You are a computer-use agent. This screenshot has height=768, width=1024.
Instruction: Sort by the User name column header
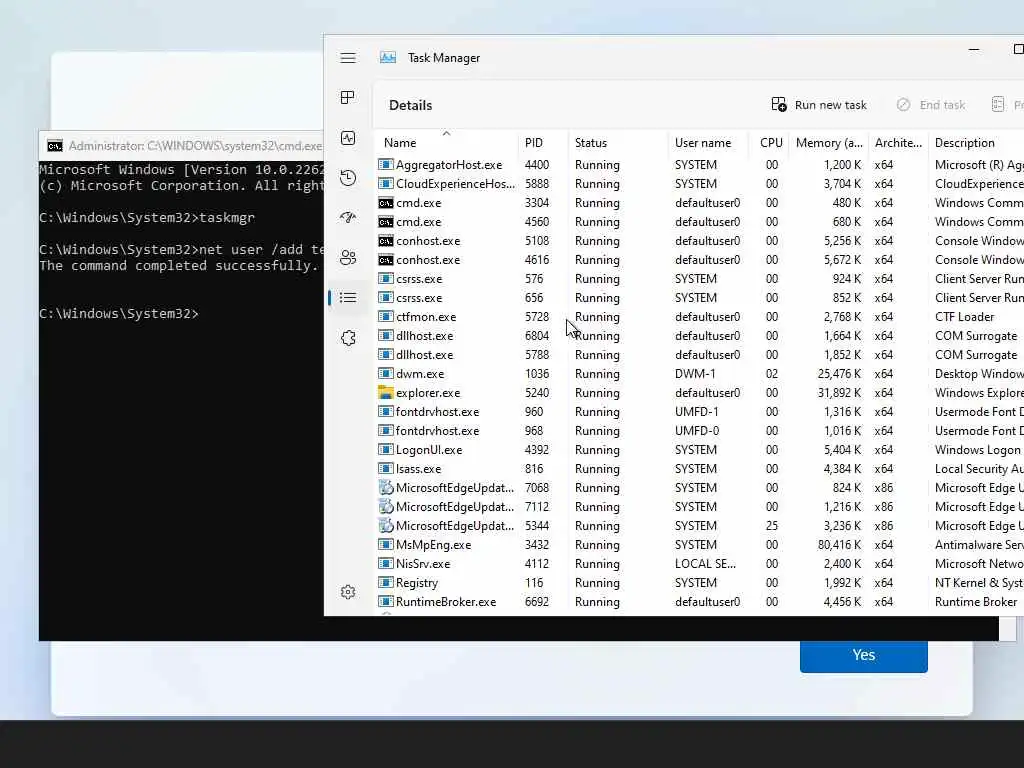tap(709, 142)
